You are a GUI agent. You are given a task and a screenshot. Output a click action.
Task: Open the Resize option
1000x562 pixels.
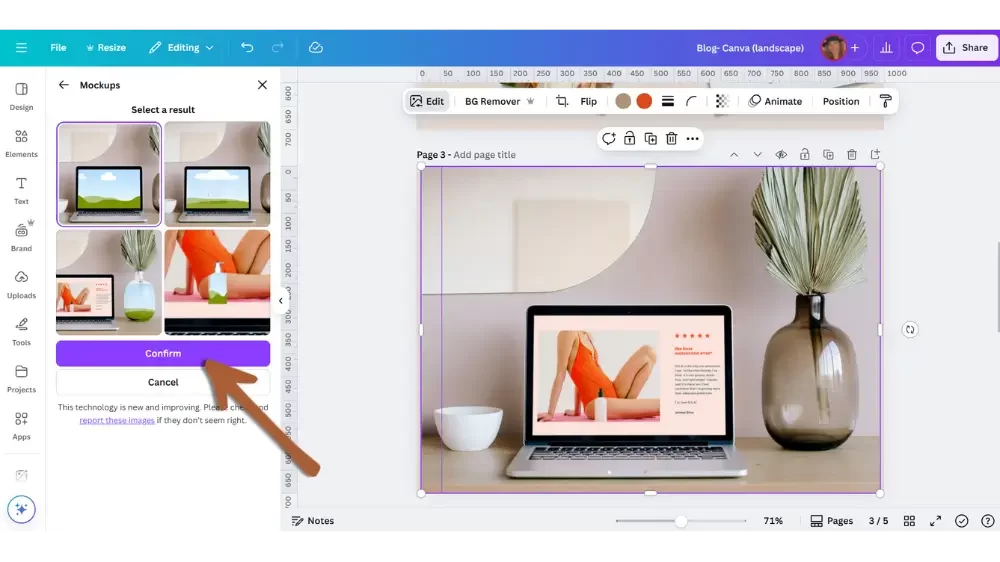click(x=106, y=48)
